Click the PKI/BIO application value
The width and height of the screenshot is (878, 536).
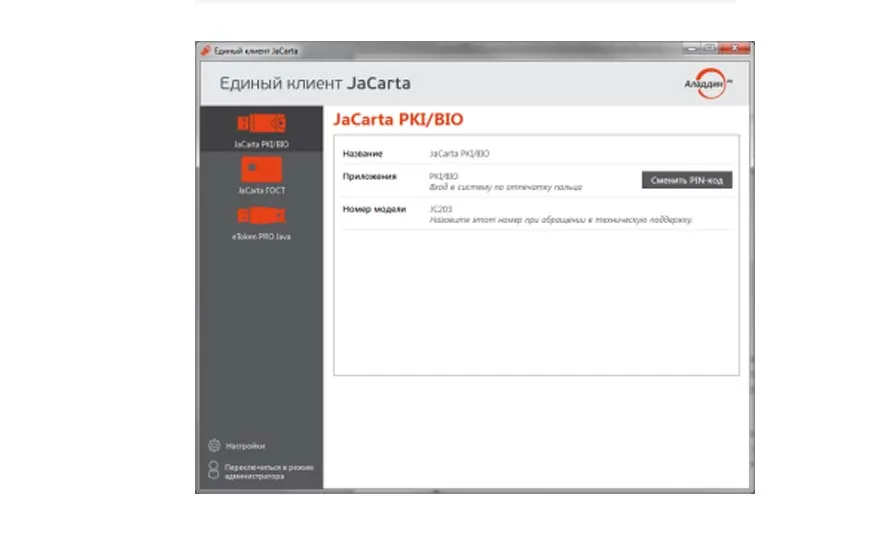tap(443, 176)
